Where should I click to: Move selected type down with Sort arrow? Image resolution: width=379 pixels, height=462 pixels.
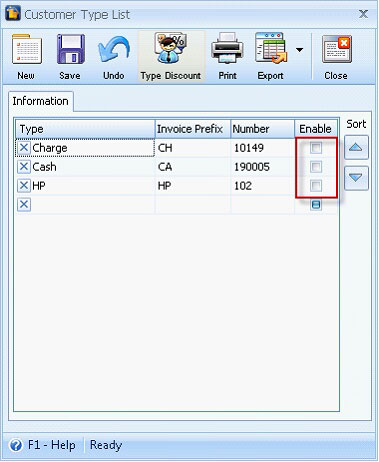(x=356, y=178)
